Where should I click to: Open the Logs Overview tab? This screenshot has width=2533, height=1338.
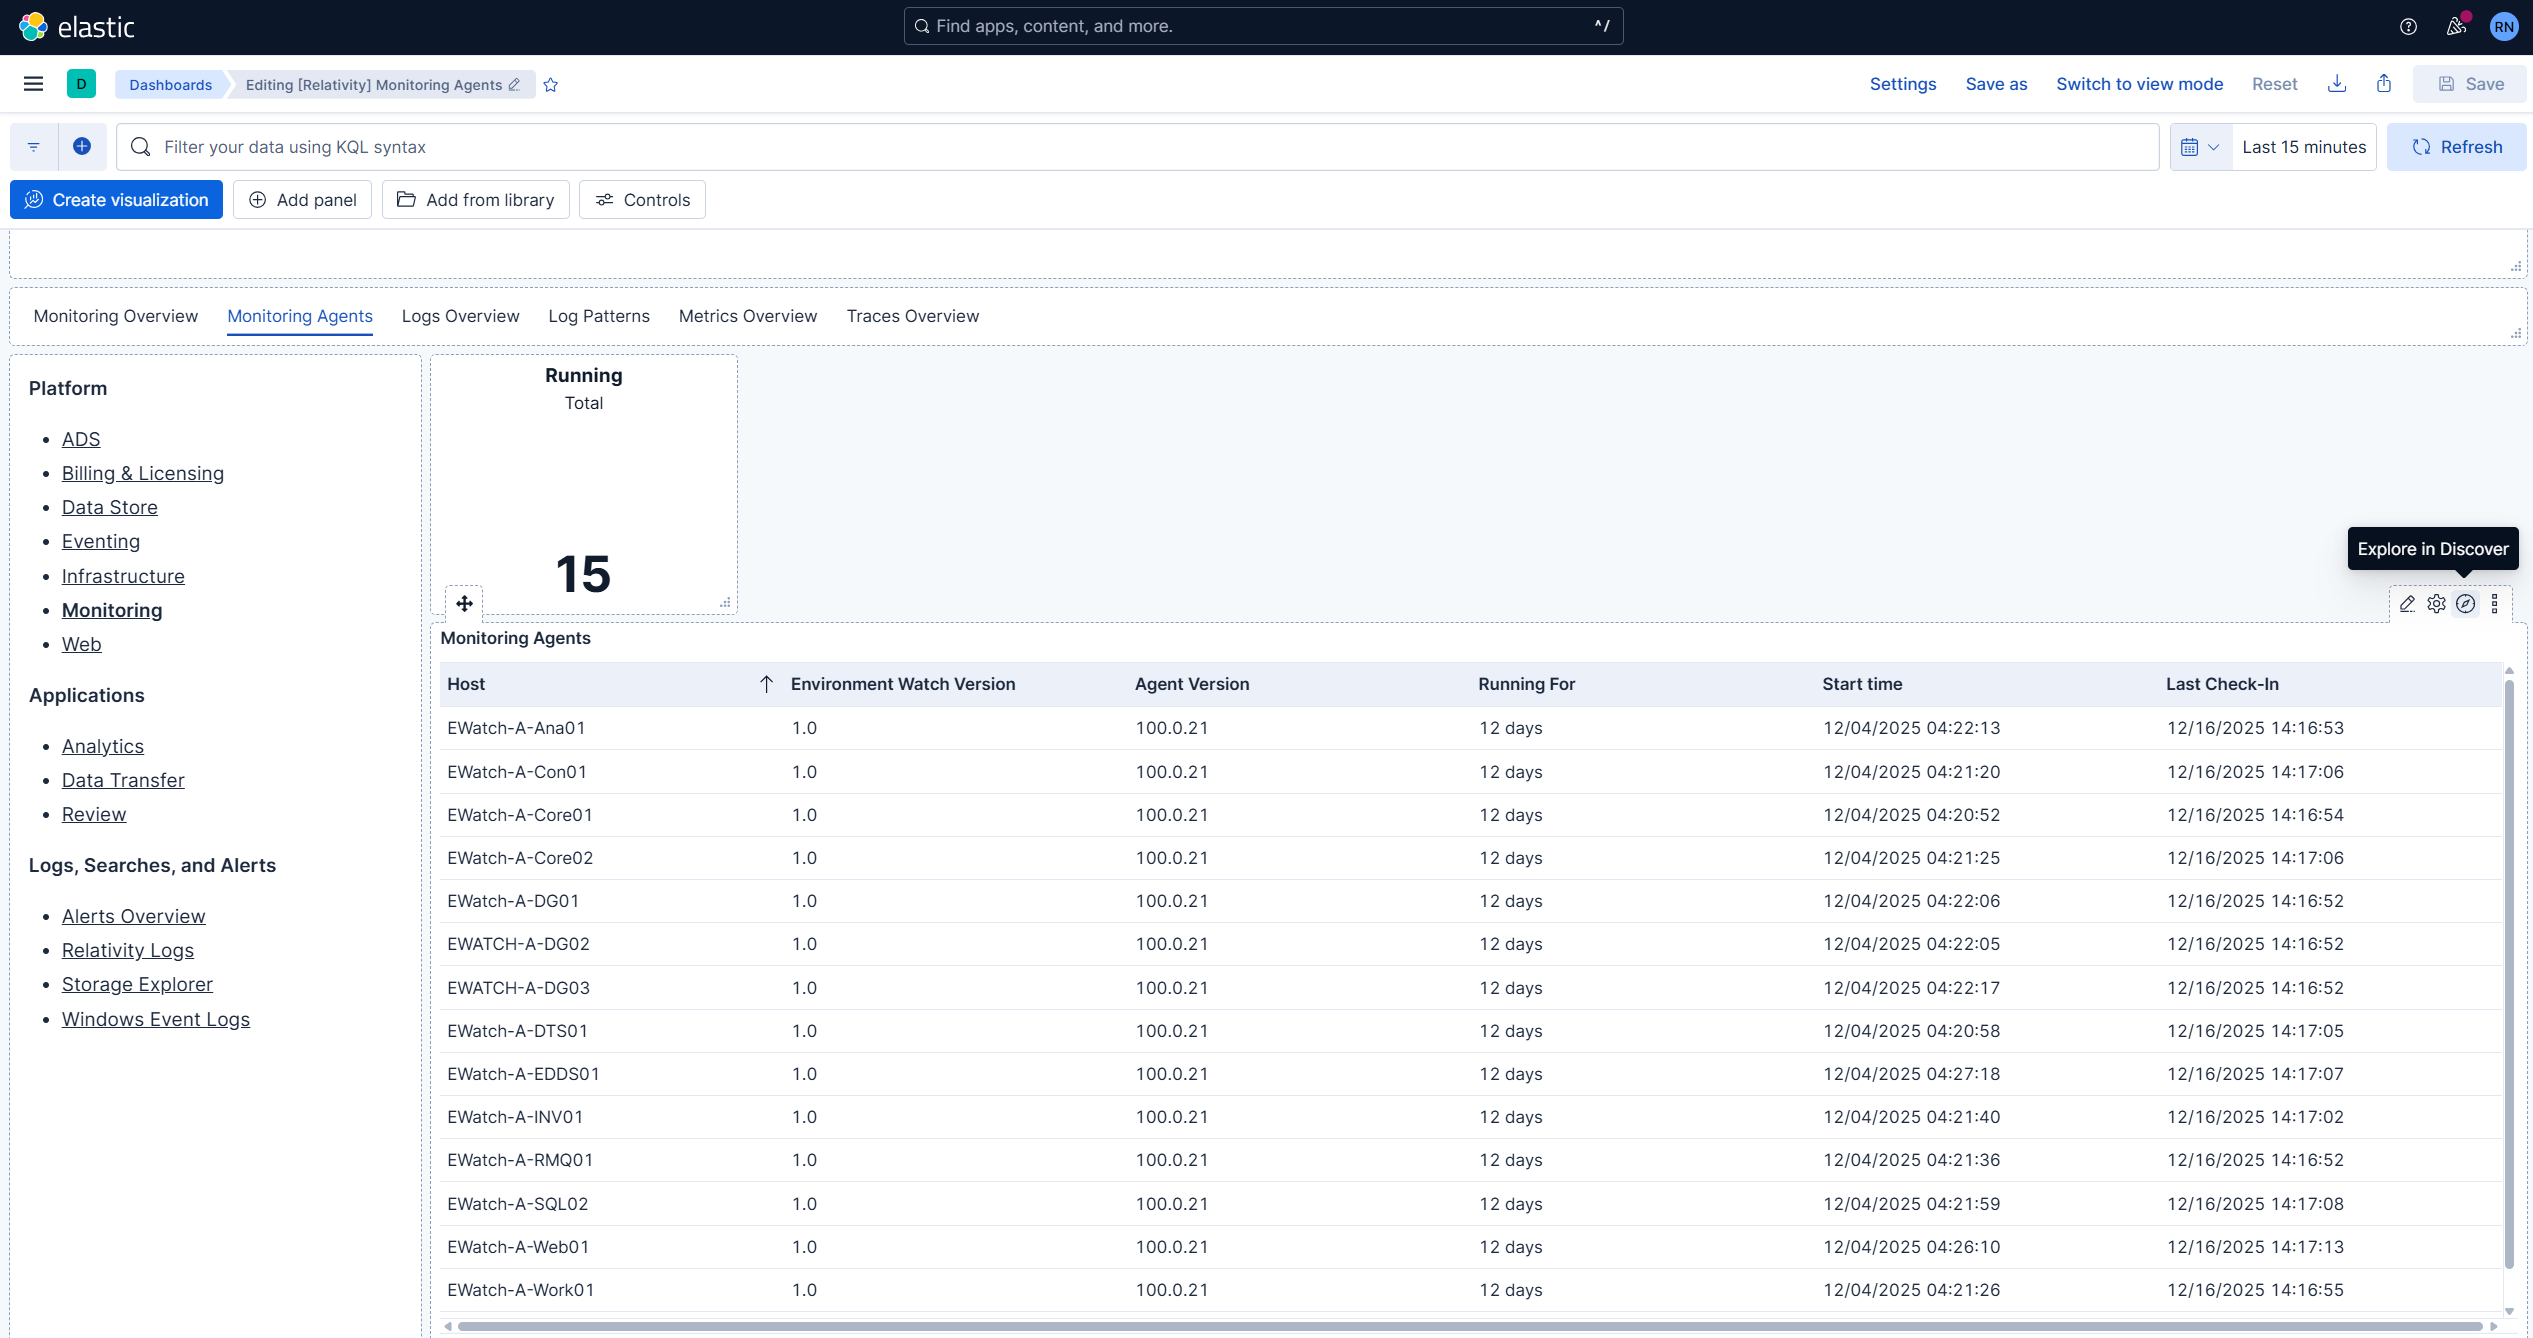461,316
